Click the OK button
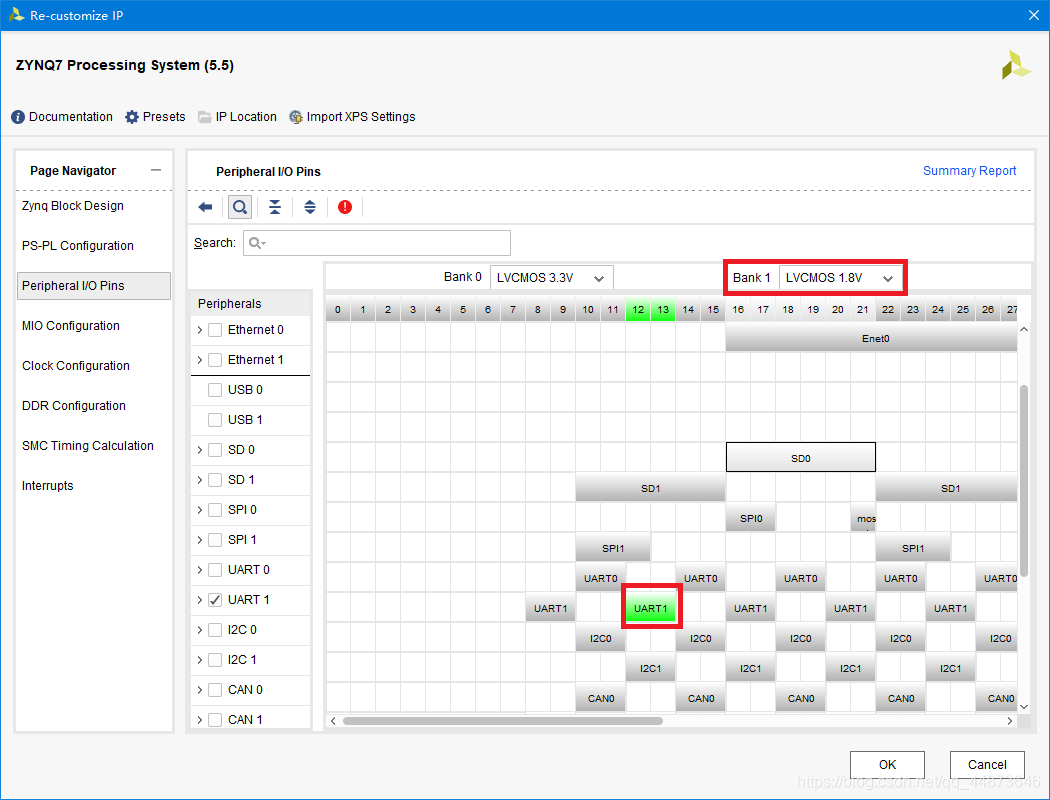Viewport: 1050px width, 800px height. [887, 765]
